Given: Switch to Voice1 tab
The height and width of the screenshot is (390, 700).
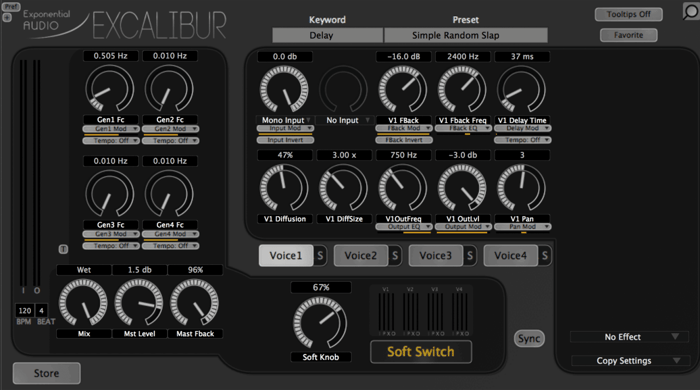Looking at the screenshot, I should tap(286, 256).
